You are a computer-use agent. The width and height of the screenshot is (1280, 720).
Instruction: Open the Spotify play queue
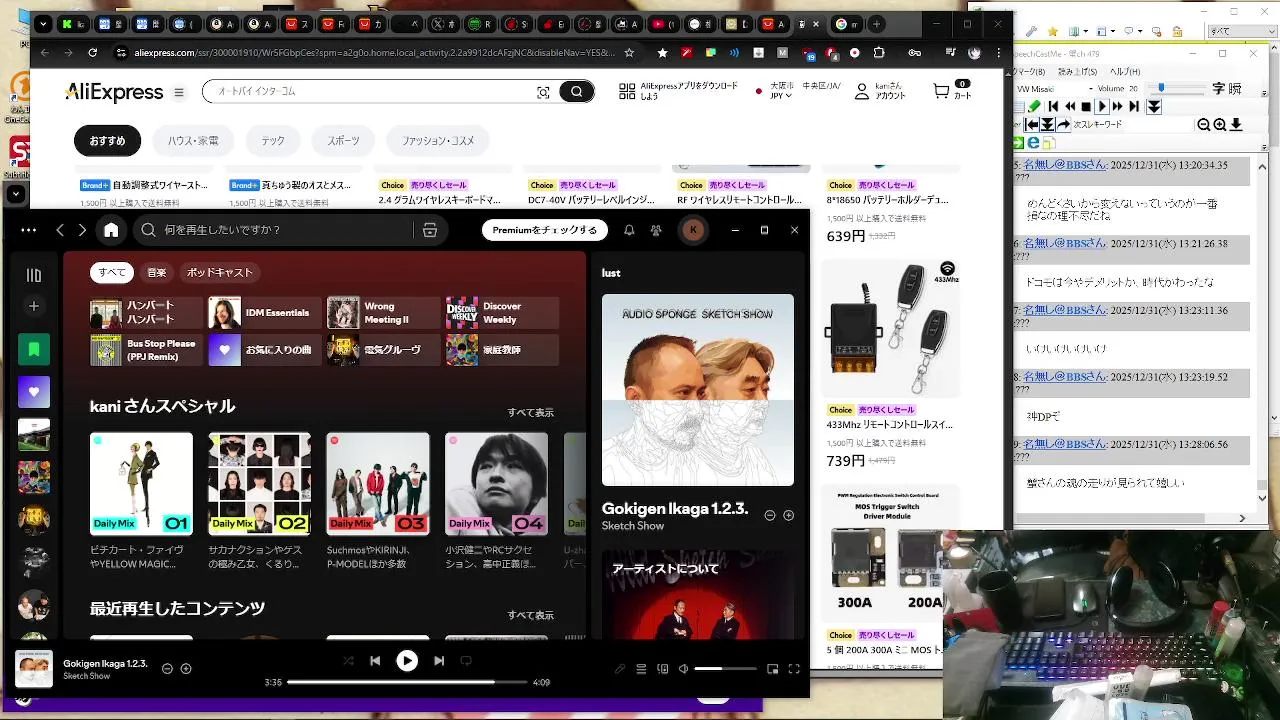pyautogui.click(x=641, y=669)
